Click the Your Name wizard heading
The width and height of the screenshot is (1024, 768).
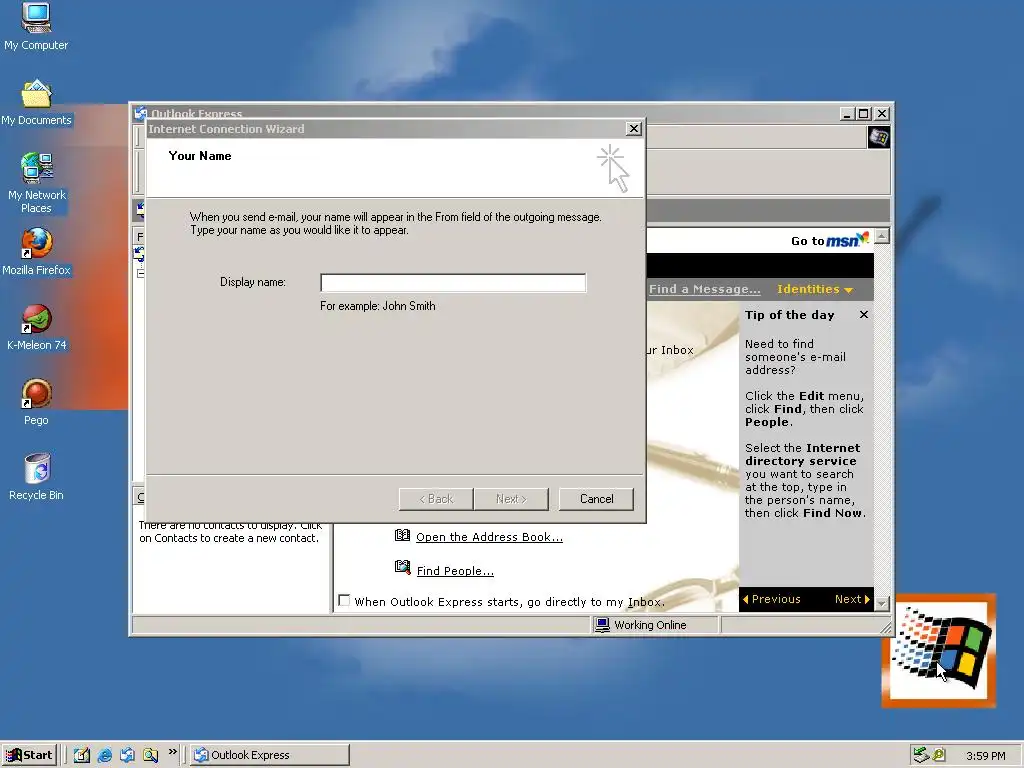pos(200,155)
